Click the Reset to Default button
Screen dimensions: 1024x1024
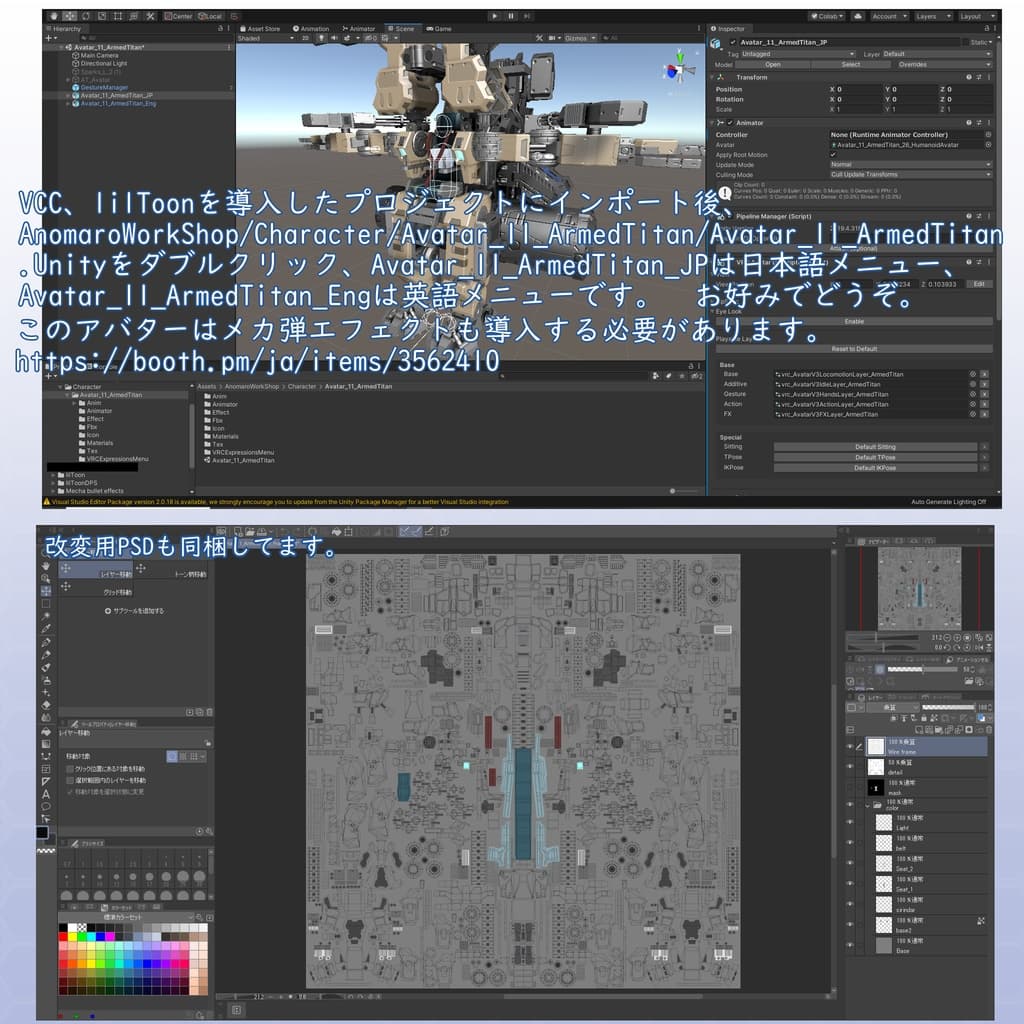[x=853, y=349]
